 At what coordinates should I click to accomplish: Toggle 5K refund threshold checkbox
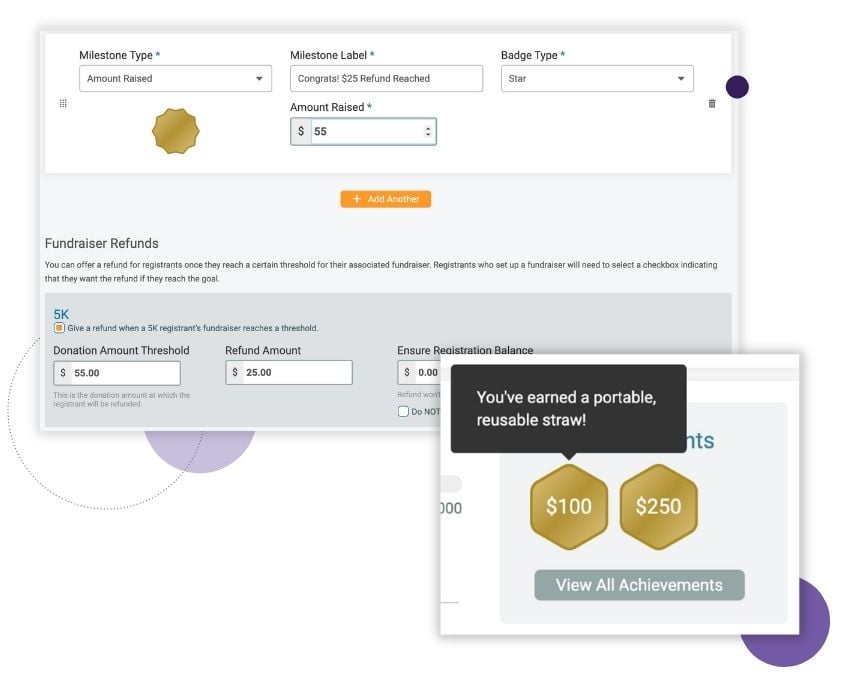(59, 328)
